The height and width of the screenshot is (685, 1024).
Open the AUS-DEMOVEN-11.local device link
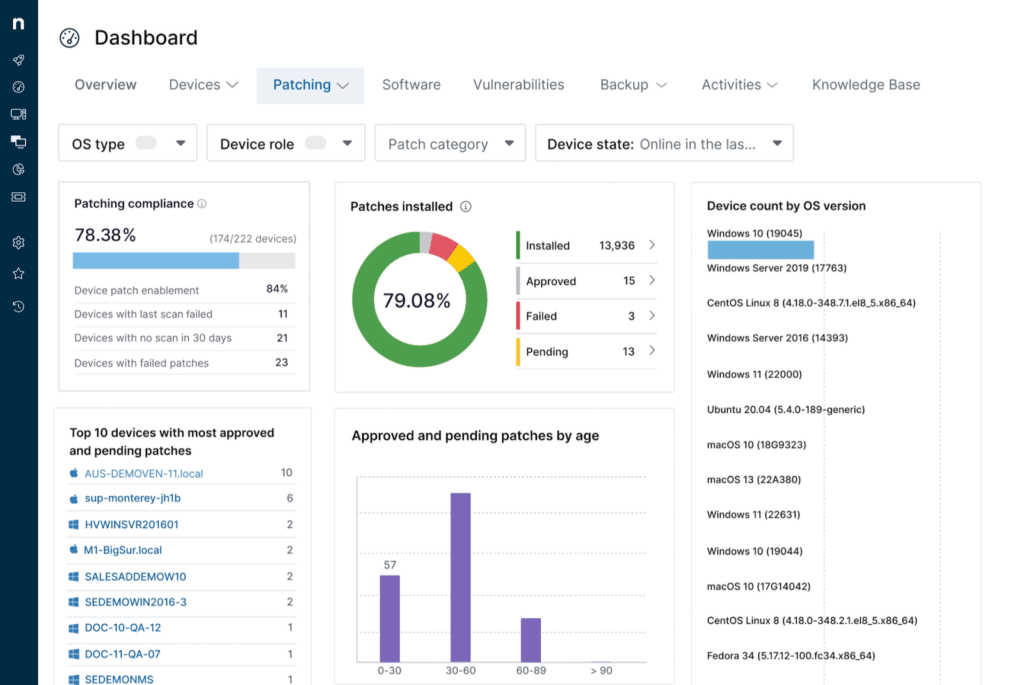(144, 473)
